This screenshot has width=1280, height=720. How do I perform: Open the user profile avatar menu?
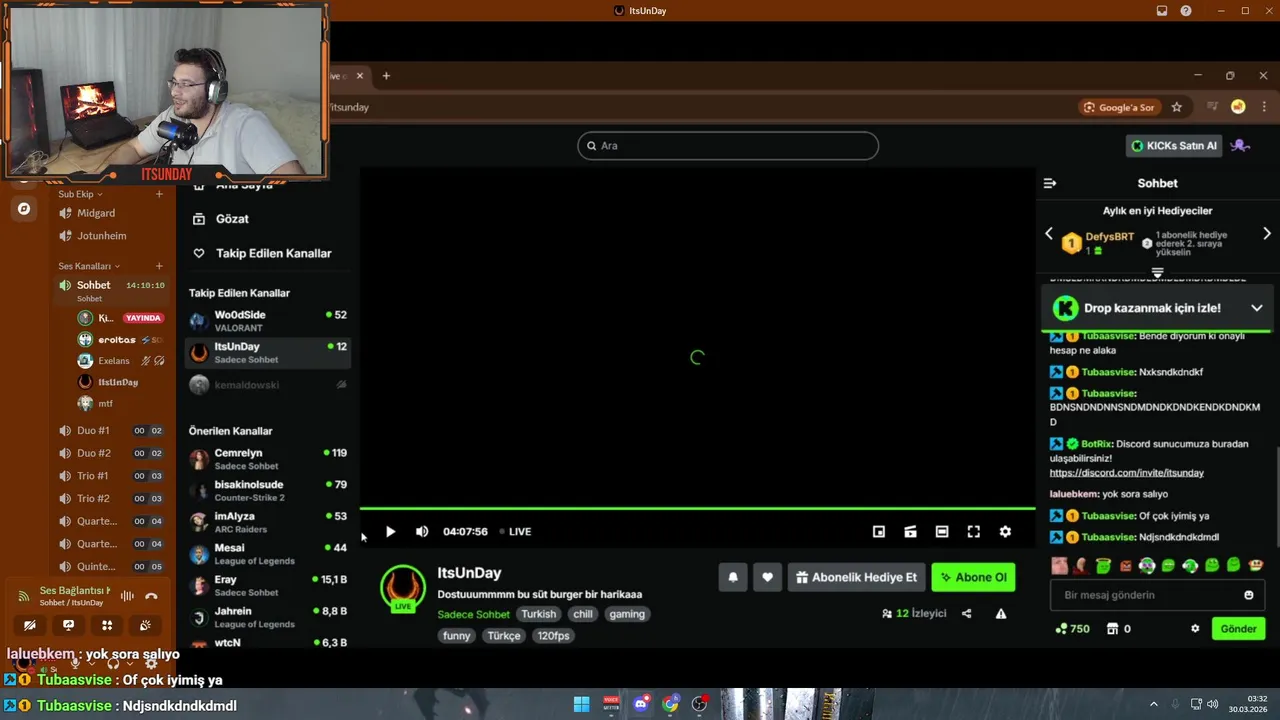[1241, 146]
